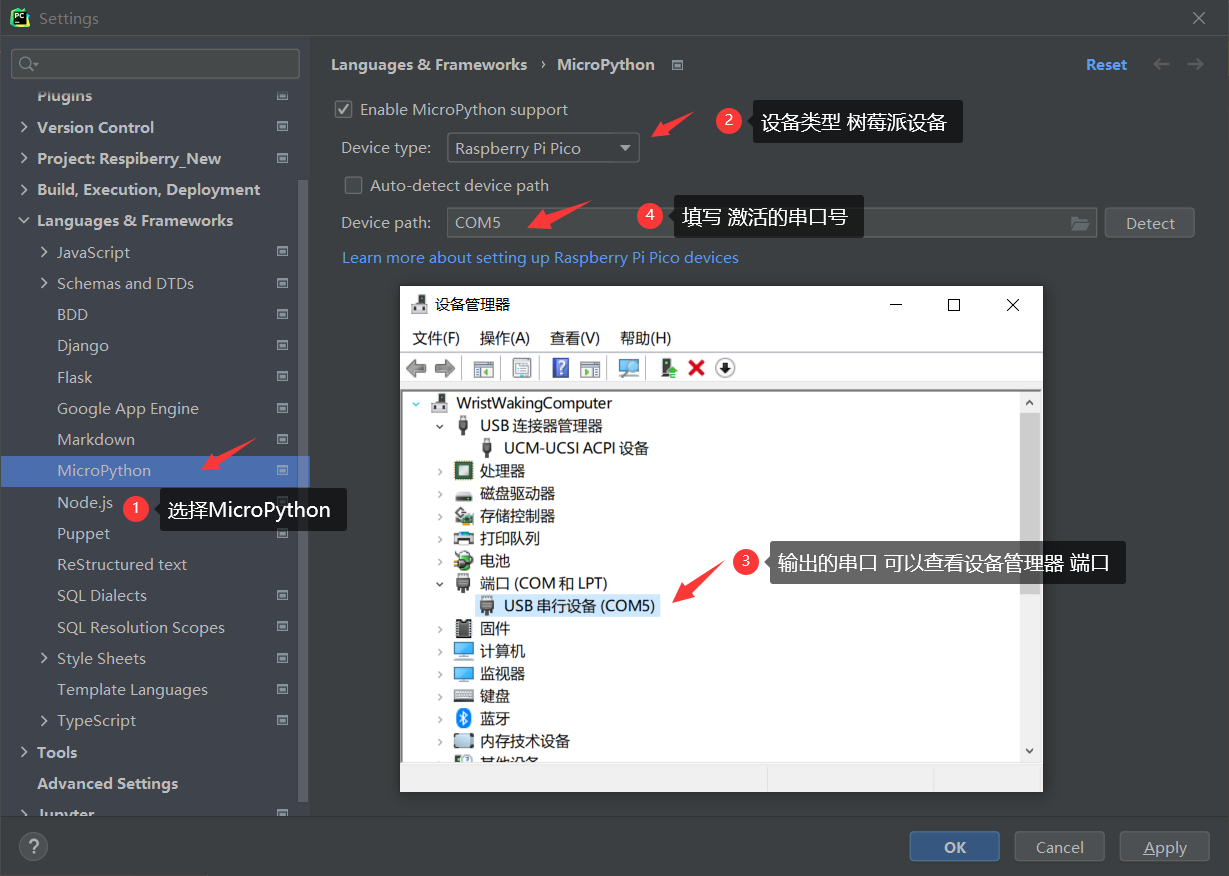Open the 文件(F) menu in Device Manager
Viewport: 1229px width, 876px height.
click(436, 338)
